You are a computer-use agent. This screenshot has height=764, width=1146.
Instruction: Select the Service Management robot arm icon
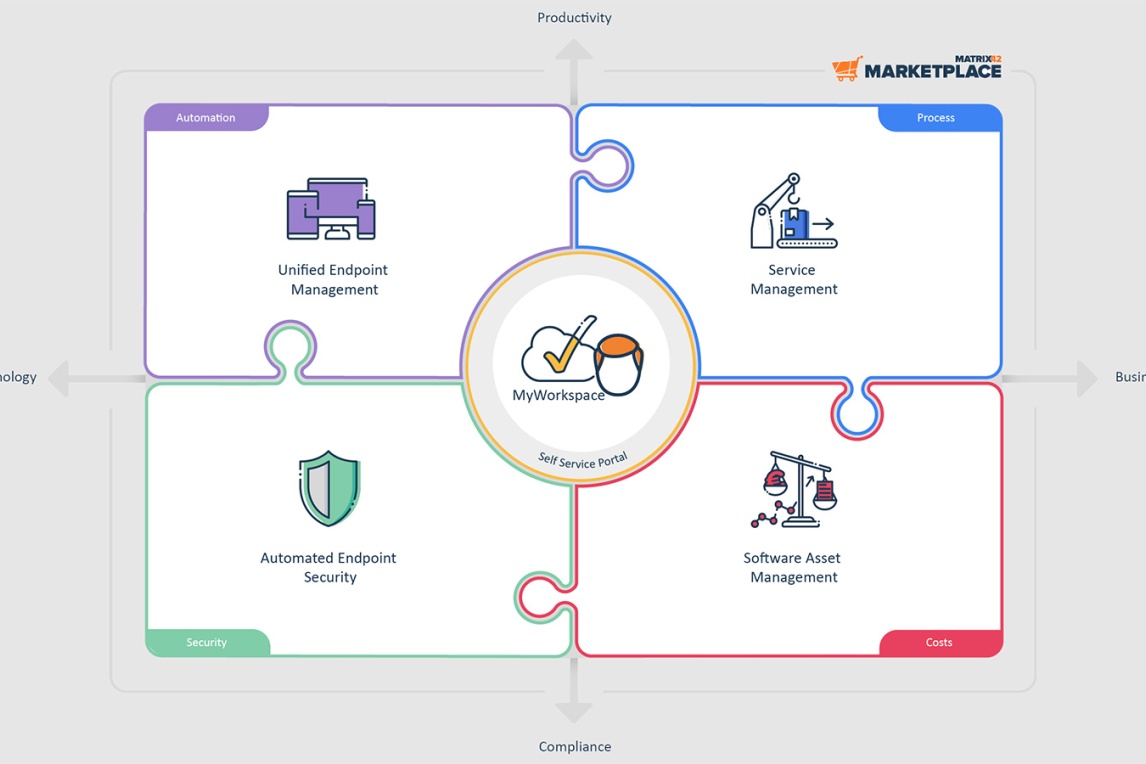coord(793,211)
